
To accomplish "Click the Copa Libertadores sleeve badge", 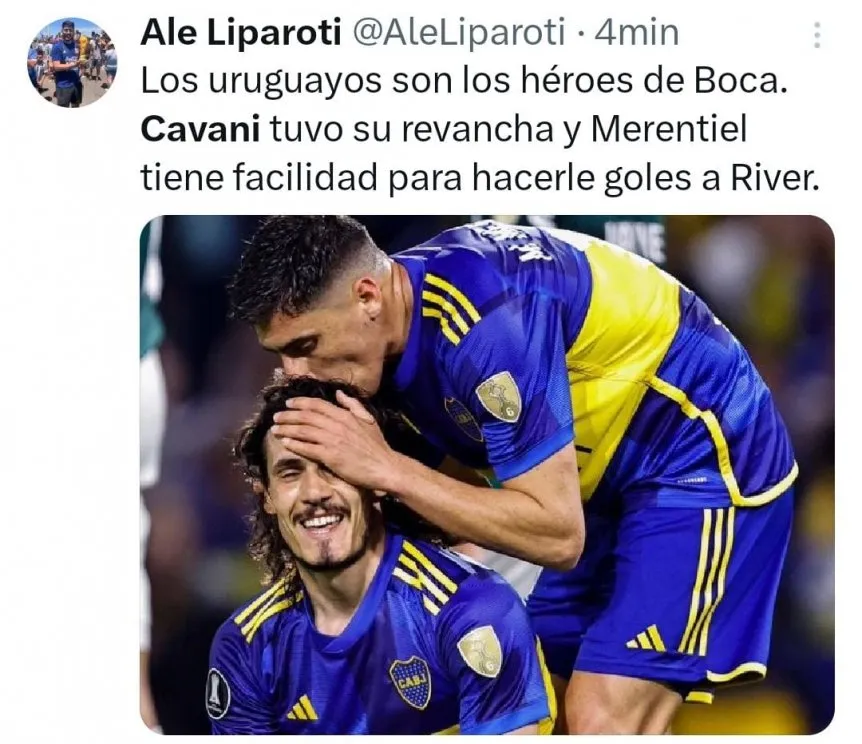I will (x=218, y=693).
